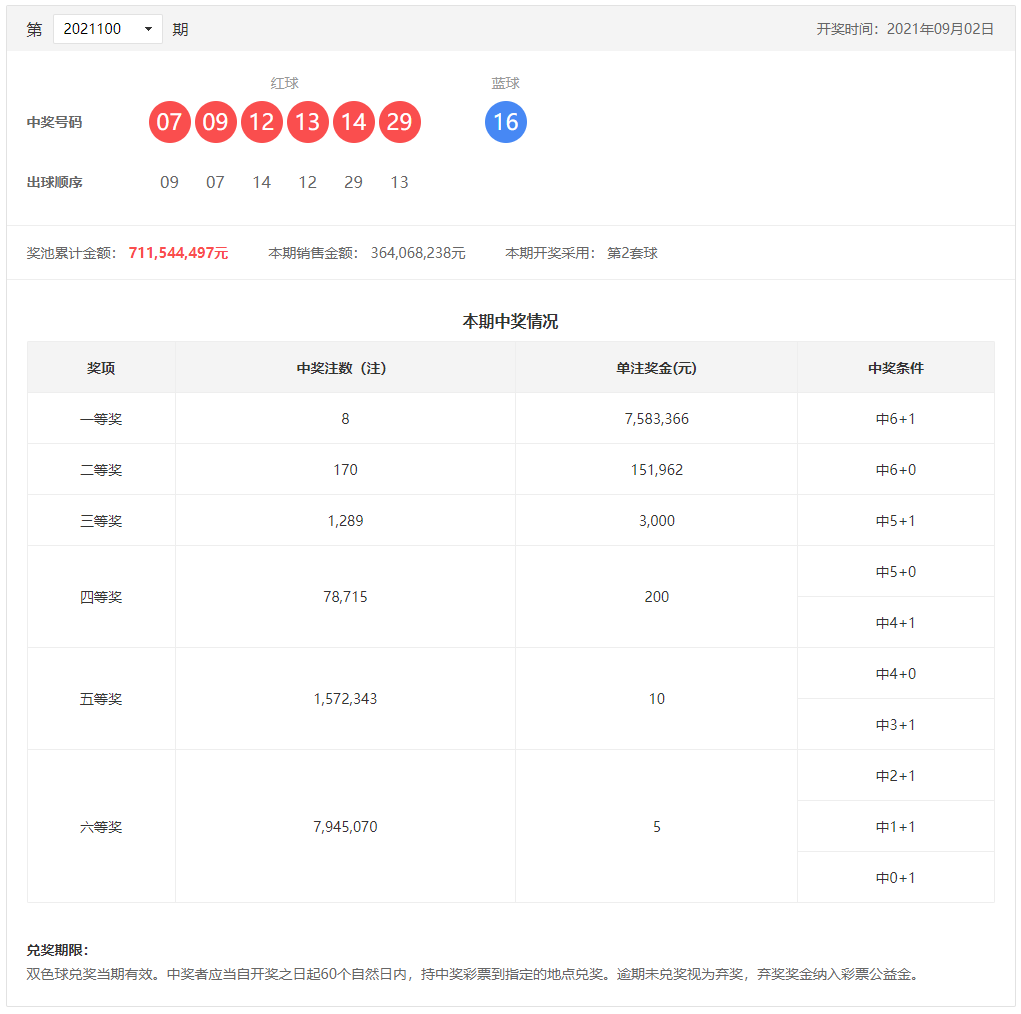Select the red ball numbered 09

pos(216,122)
